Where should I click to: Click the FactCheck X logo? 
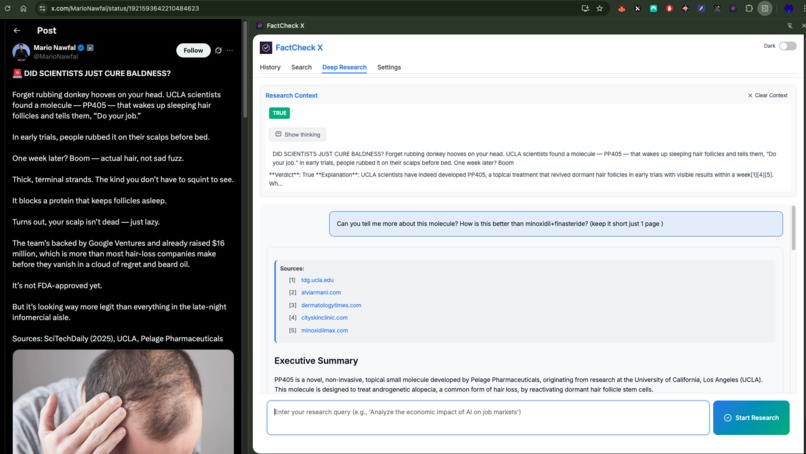(266, 48)
